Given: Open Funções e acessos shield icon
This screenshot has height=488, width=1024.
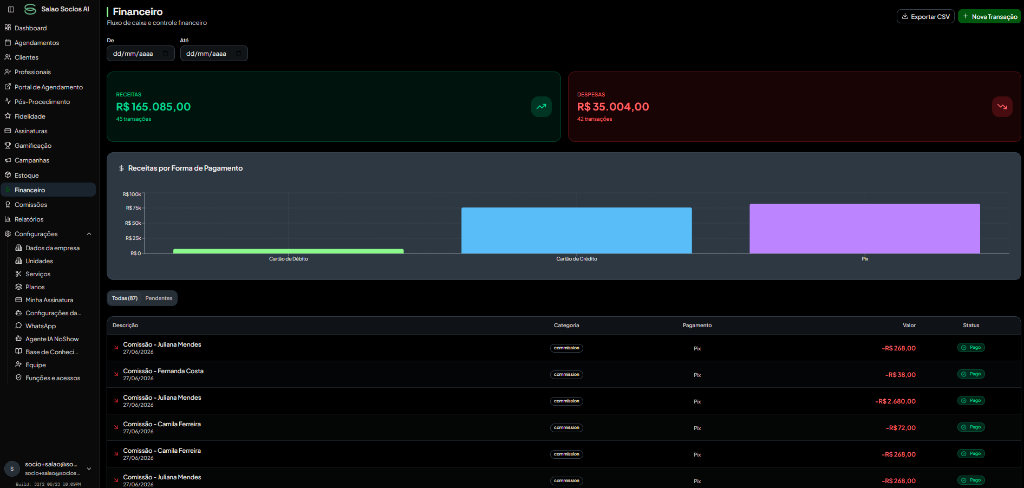Looking at the screenshot, I should click(19, 378).
